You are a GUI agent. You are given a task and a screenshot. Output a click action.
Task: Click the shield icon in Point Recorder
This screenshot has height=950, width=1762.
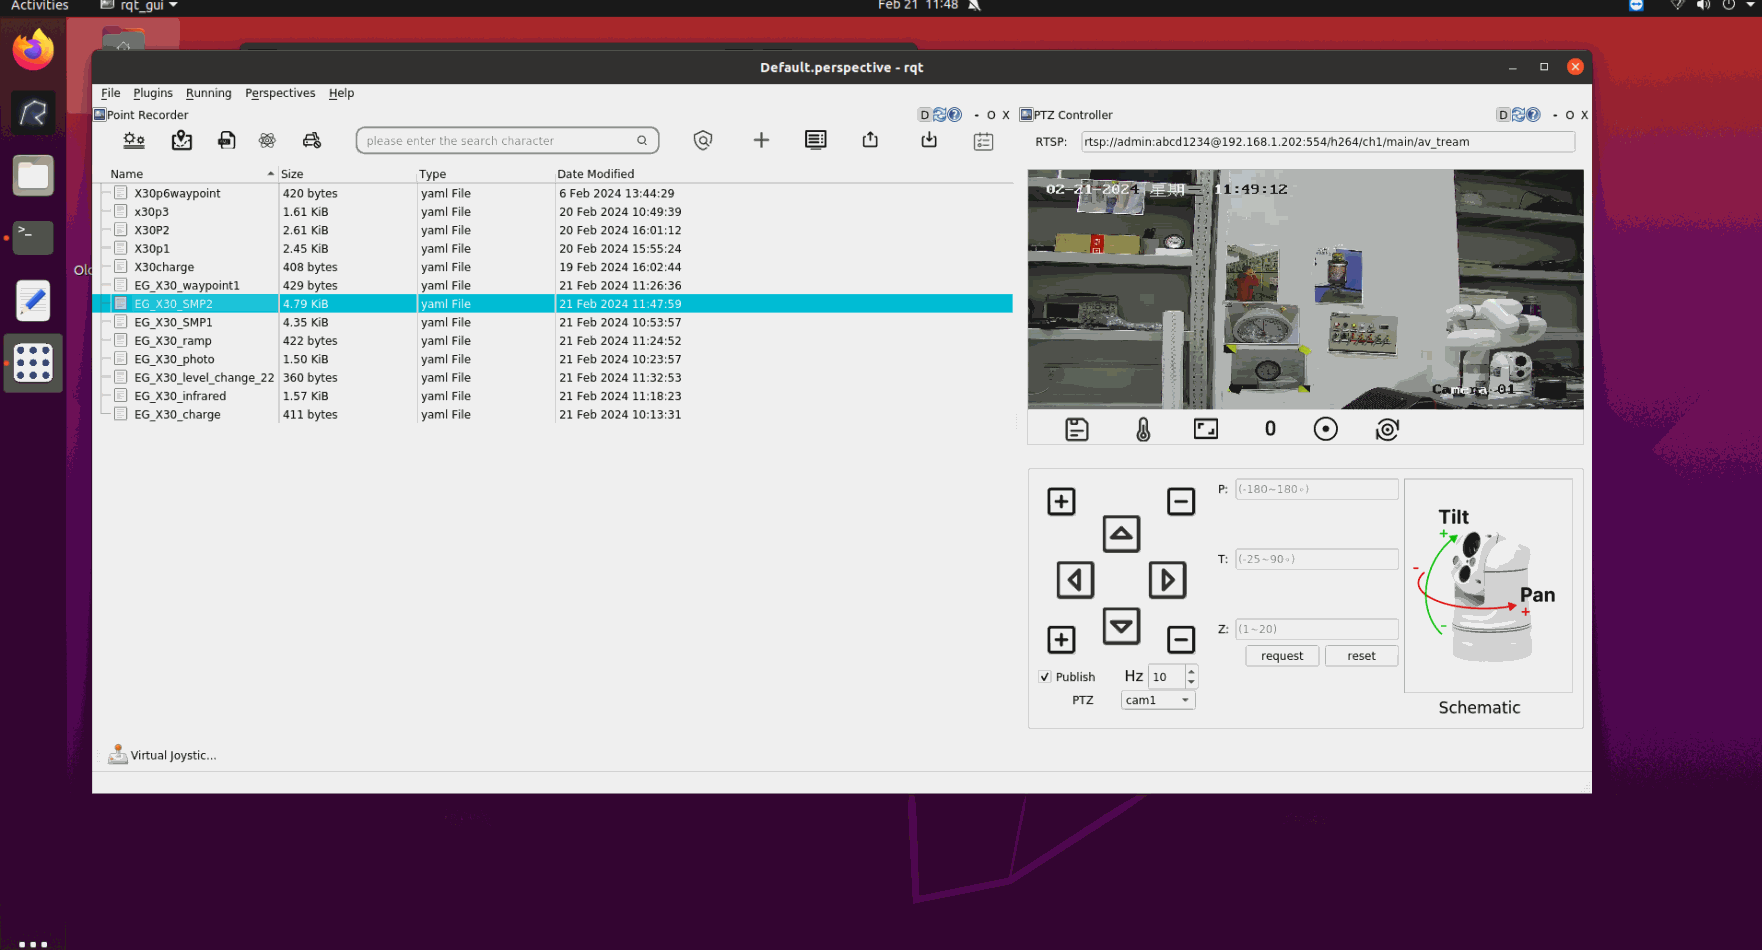tap(703, 141)
